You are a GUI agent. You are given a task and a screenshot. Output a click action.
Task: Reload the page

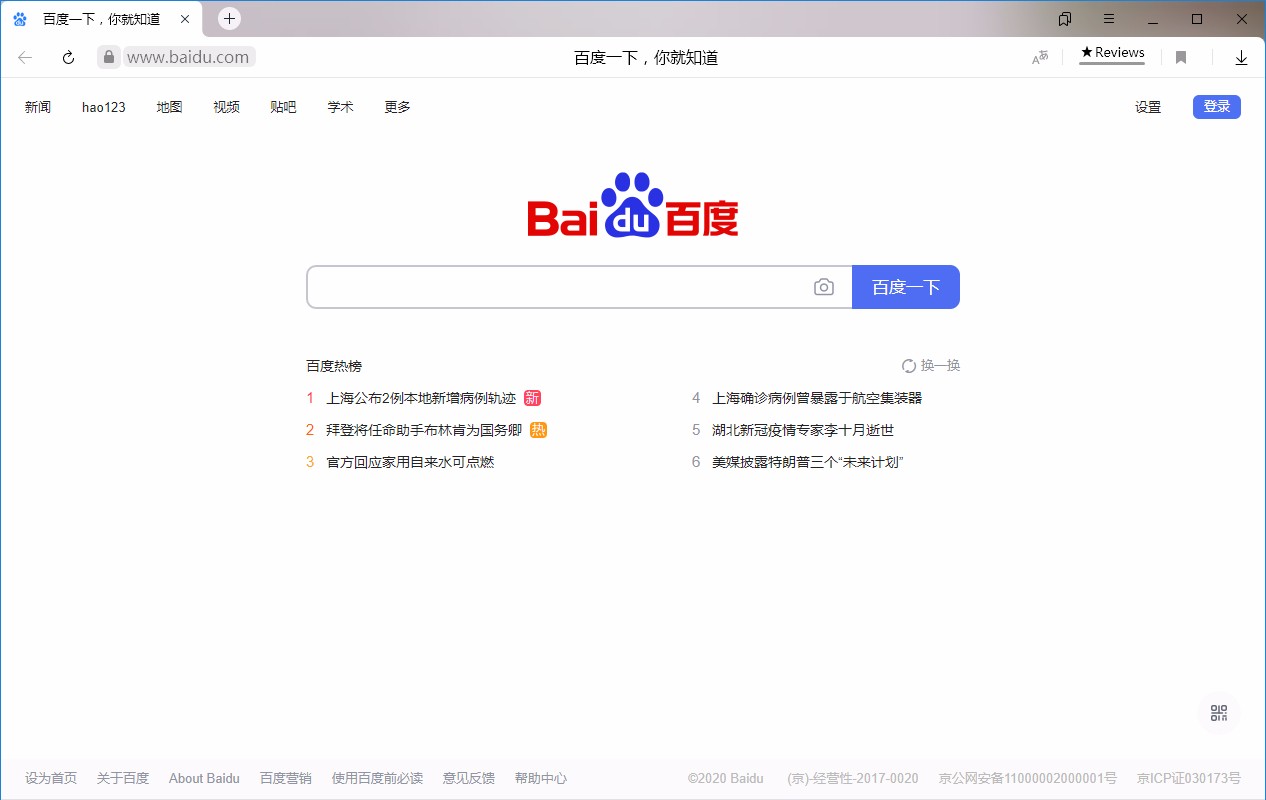point(67,57)
